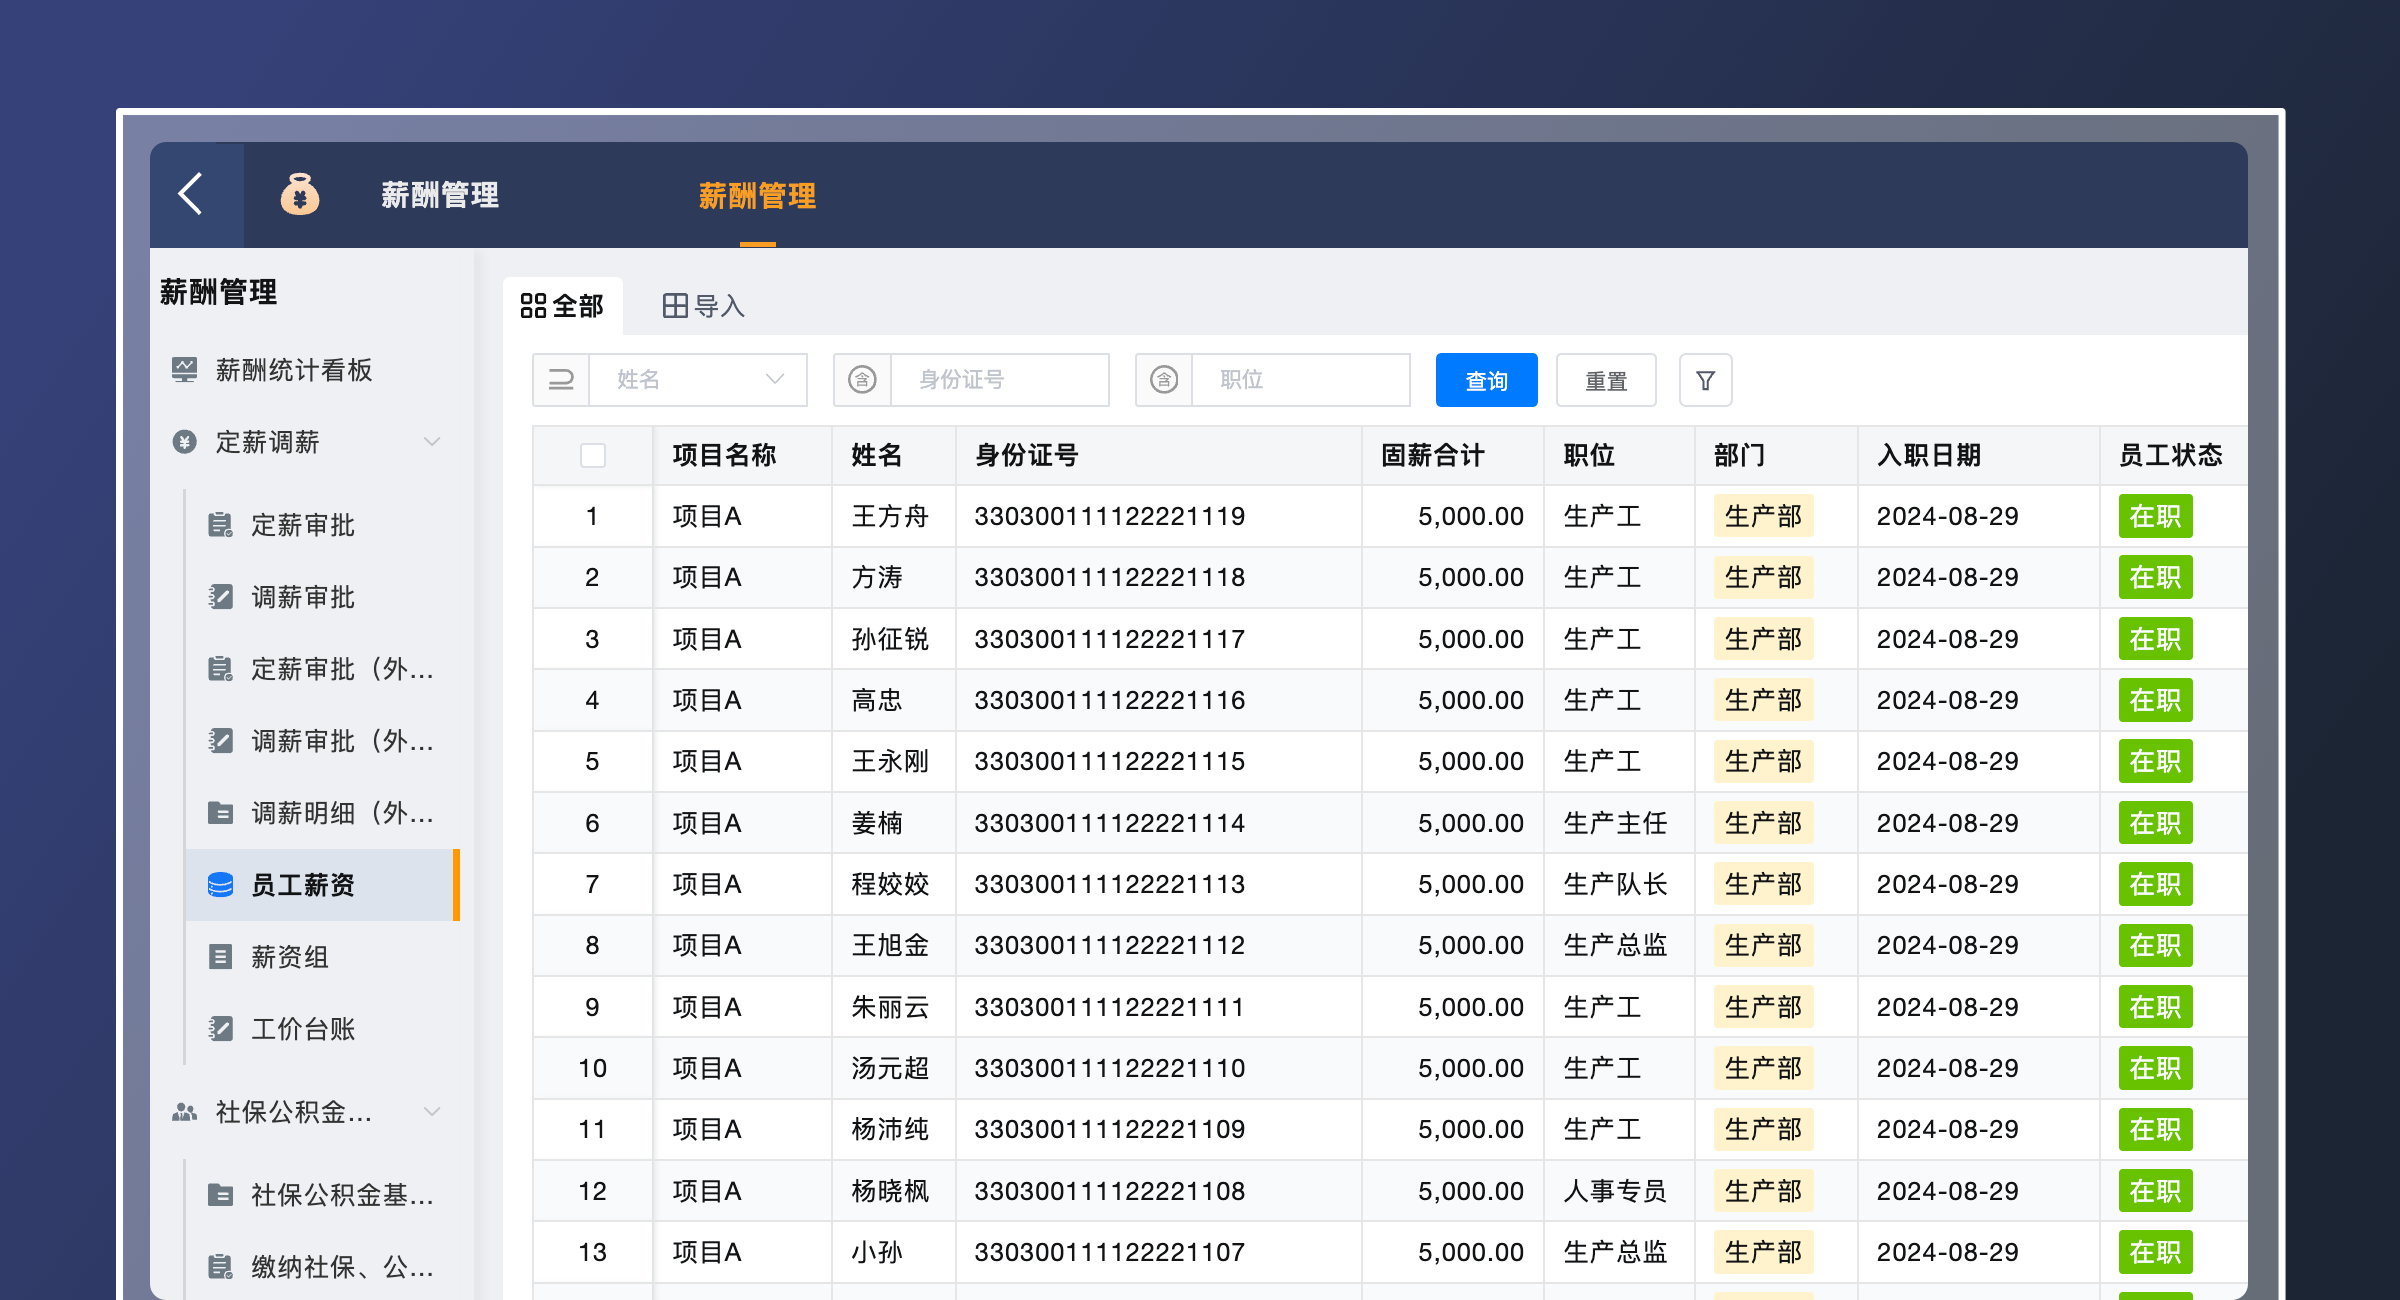The height and width of the screenshot is (1300, 2400).
Task: Switch to the 导入 tab
Action: (x=702, y=305)
